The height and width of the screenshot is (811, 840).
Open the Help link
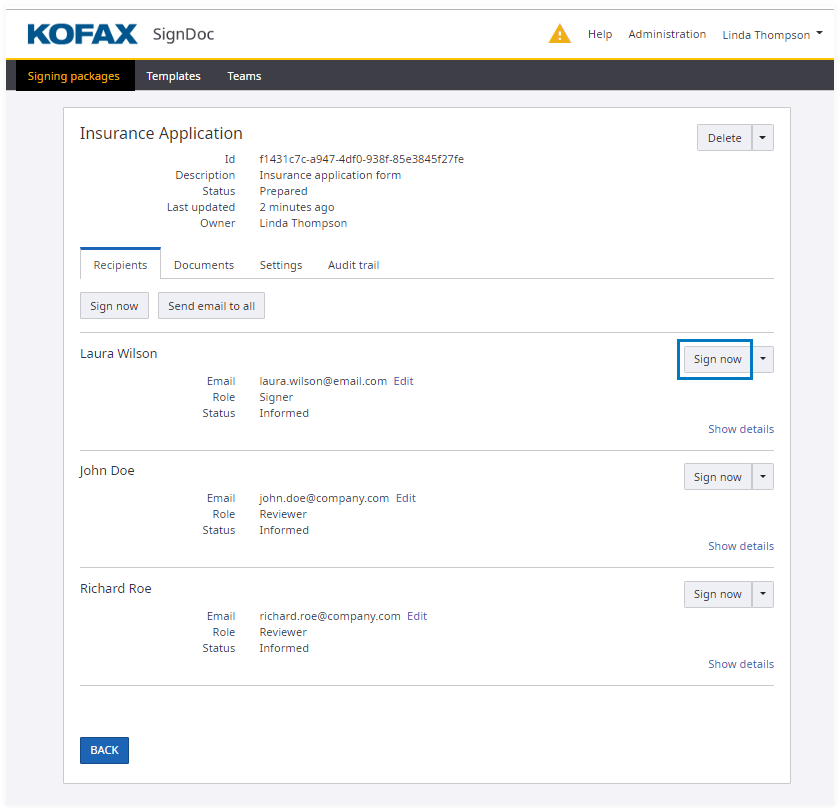(x=600, y=34)
